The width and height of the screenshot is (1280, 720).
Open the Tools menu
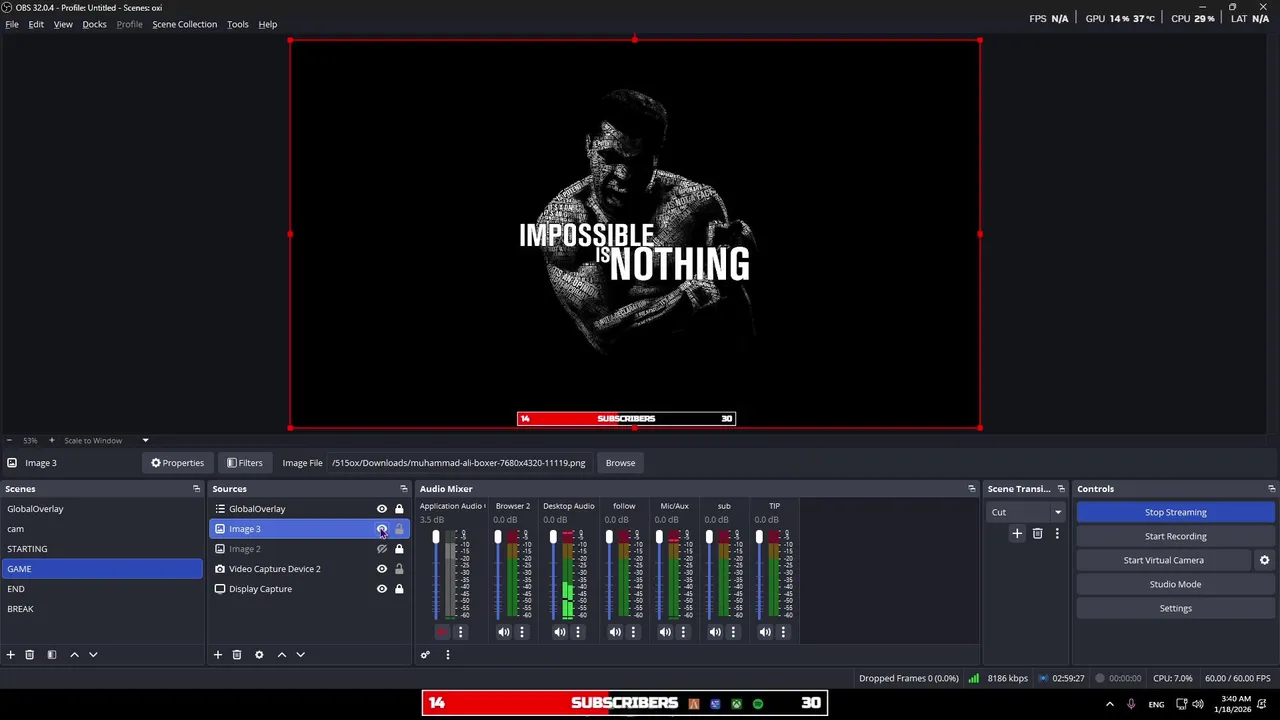(x=238, y=24)
